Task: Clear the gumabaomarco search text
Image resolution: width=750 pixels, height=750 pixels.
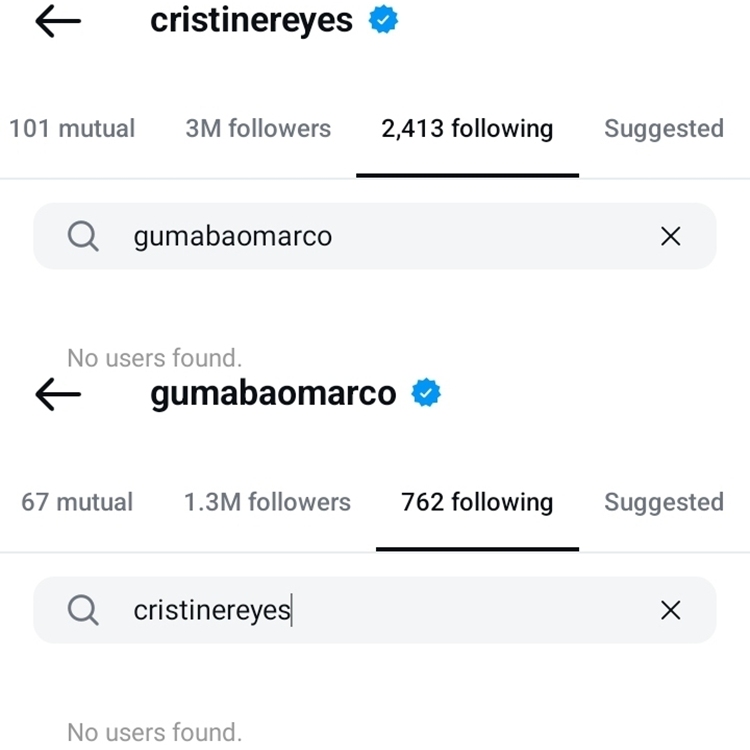Action: click(x=670, y=236)
